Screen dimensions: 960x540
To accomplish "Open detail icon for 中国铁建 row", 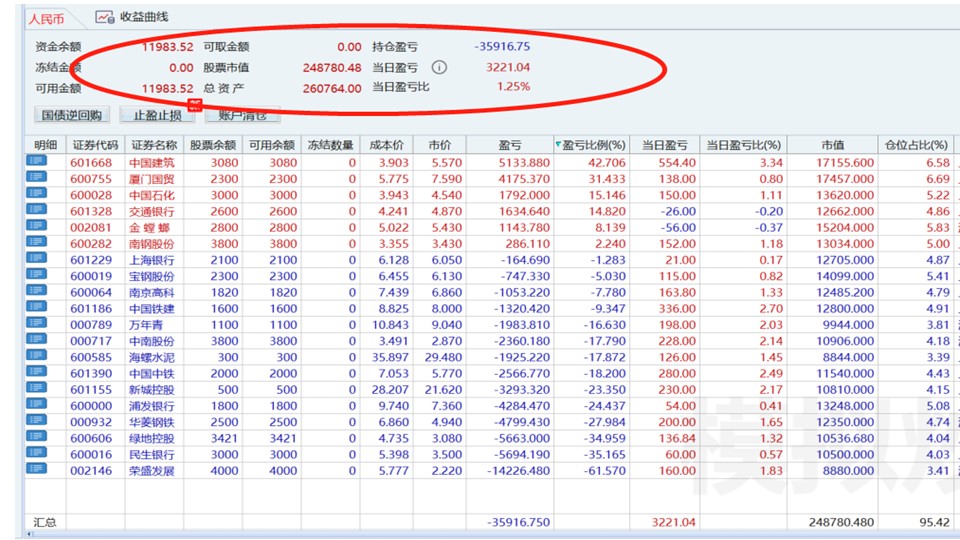I will pyautogui.click(x=36, y=307).
